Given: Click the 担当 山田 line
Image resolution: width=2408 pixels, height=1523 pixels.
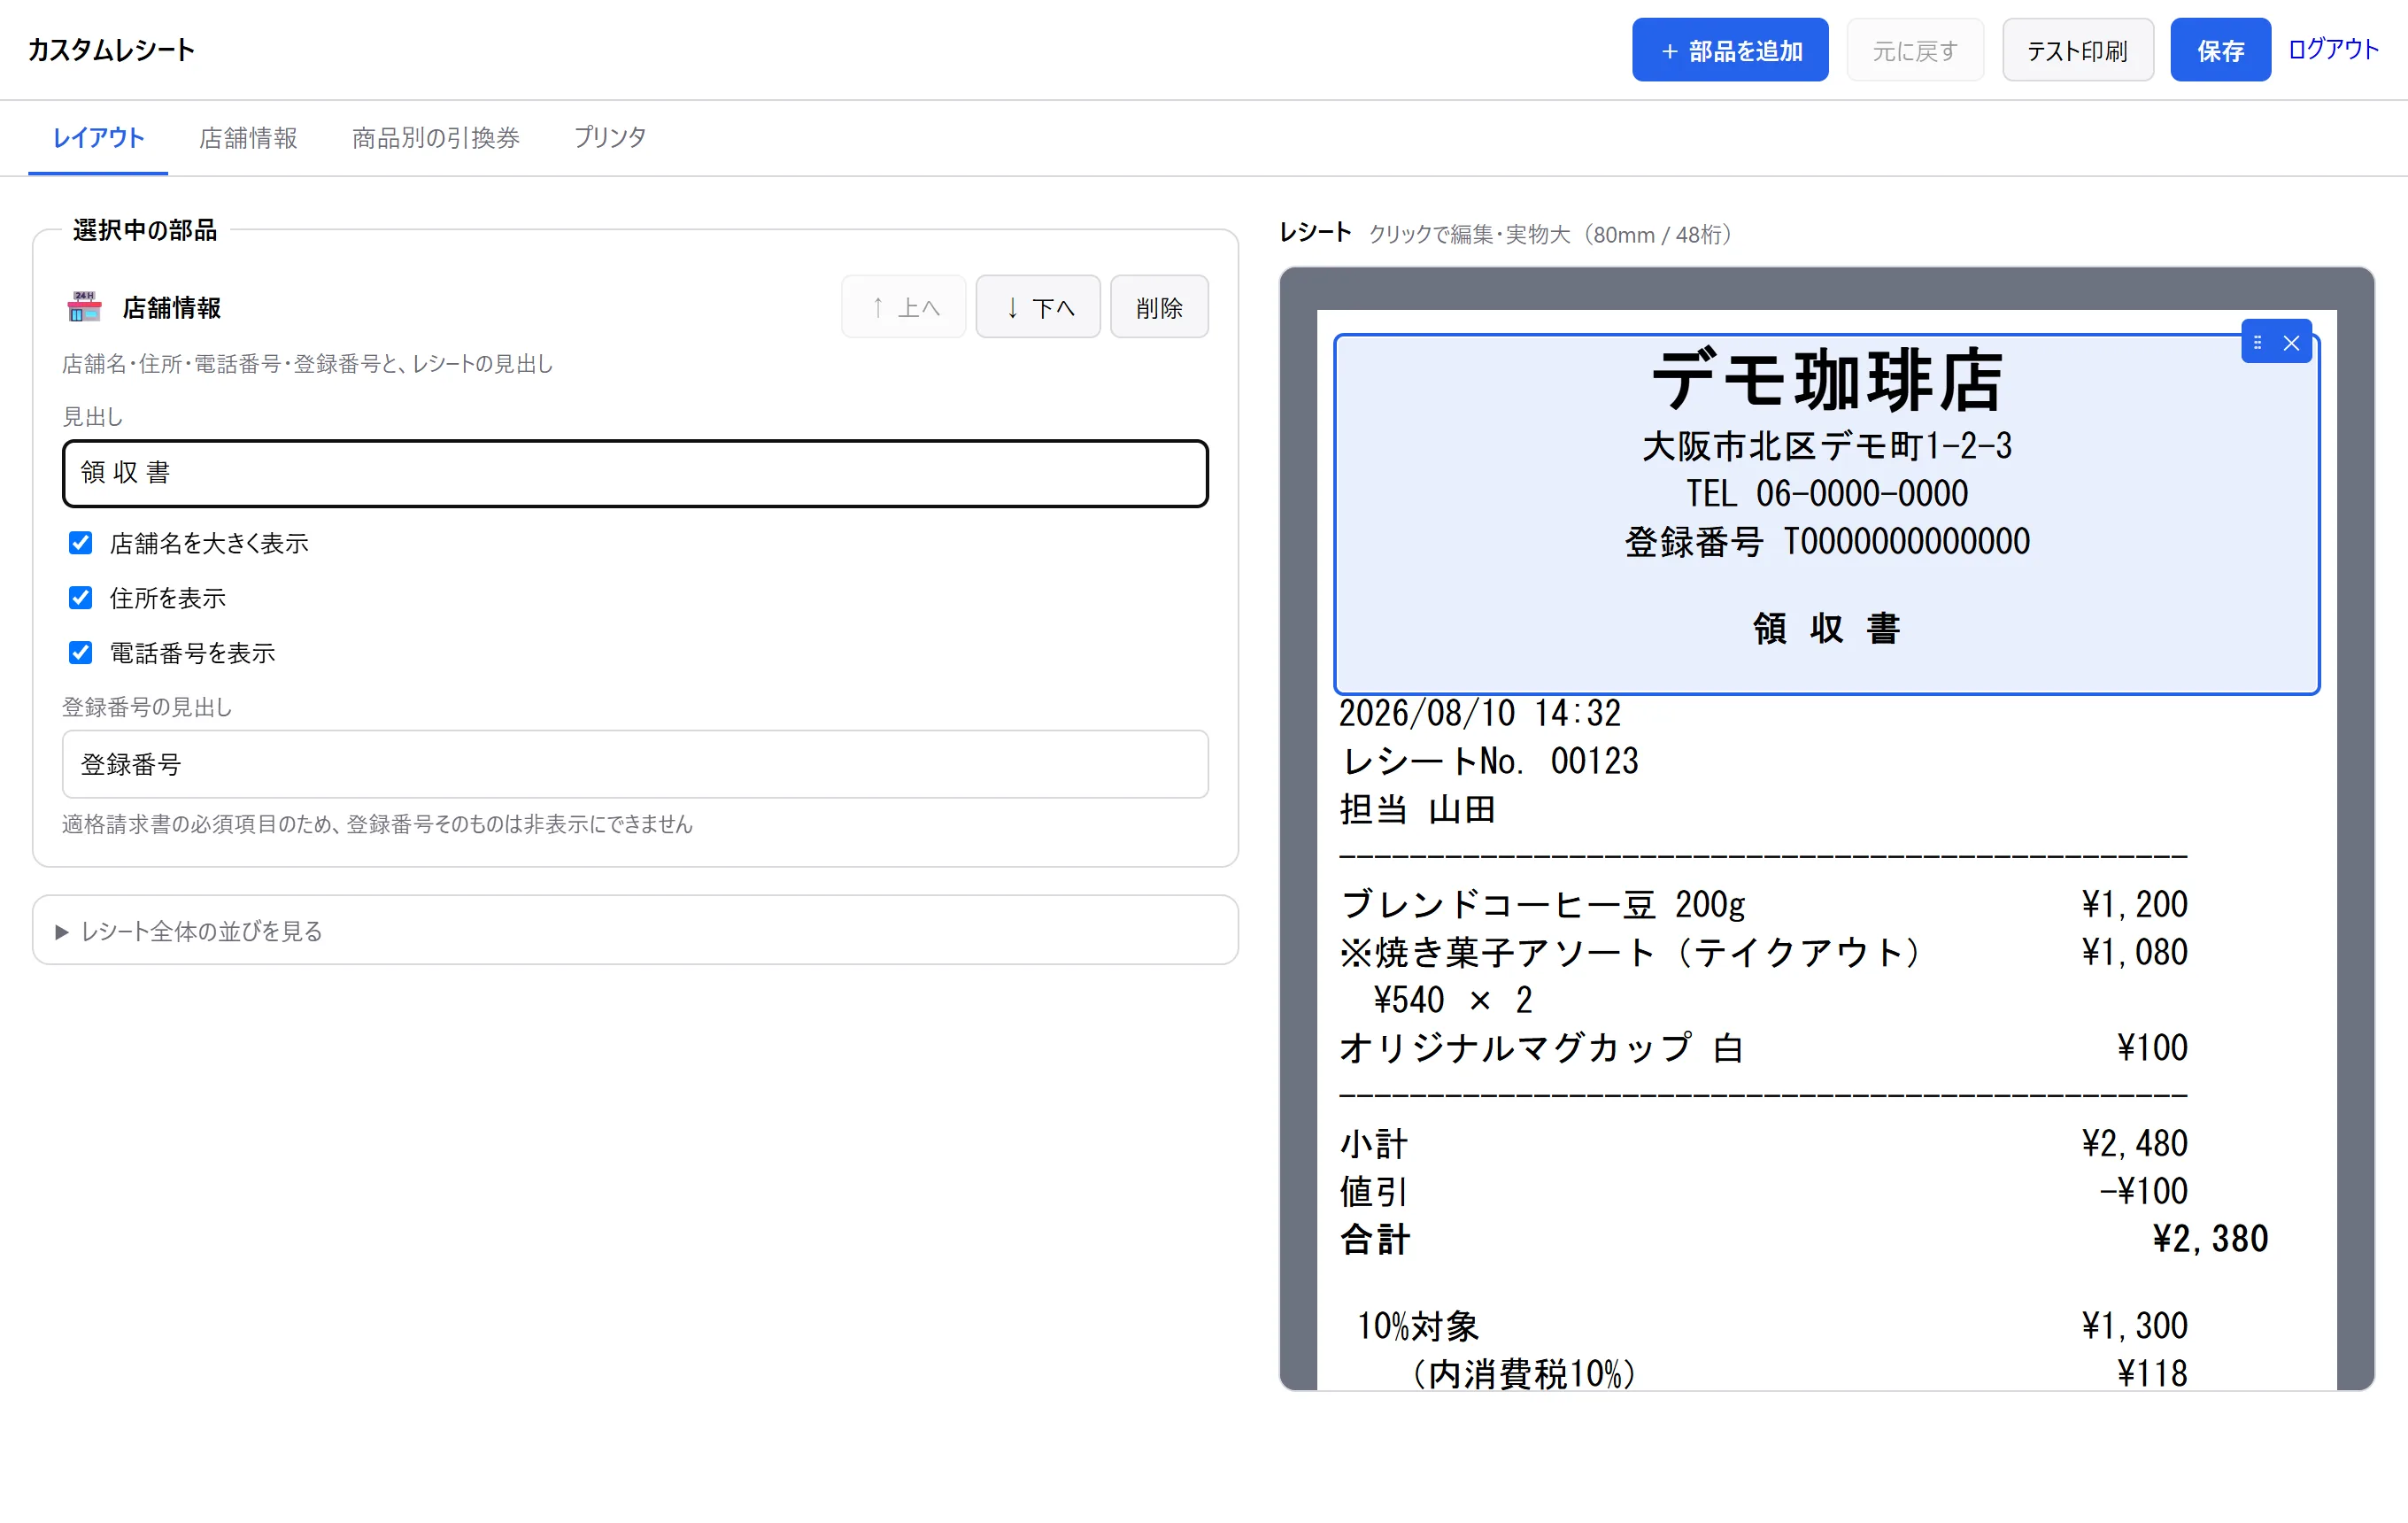Looking at the screenshot, I should 1417,809.
